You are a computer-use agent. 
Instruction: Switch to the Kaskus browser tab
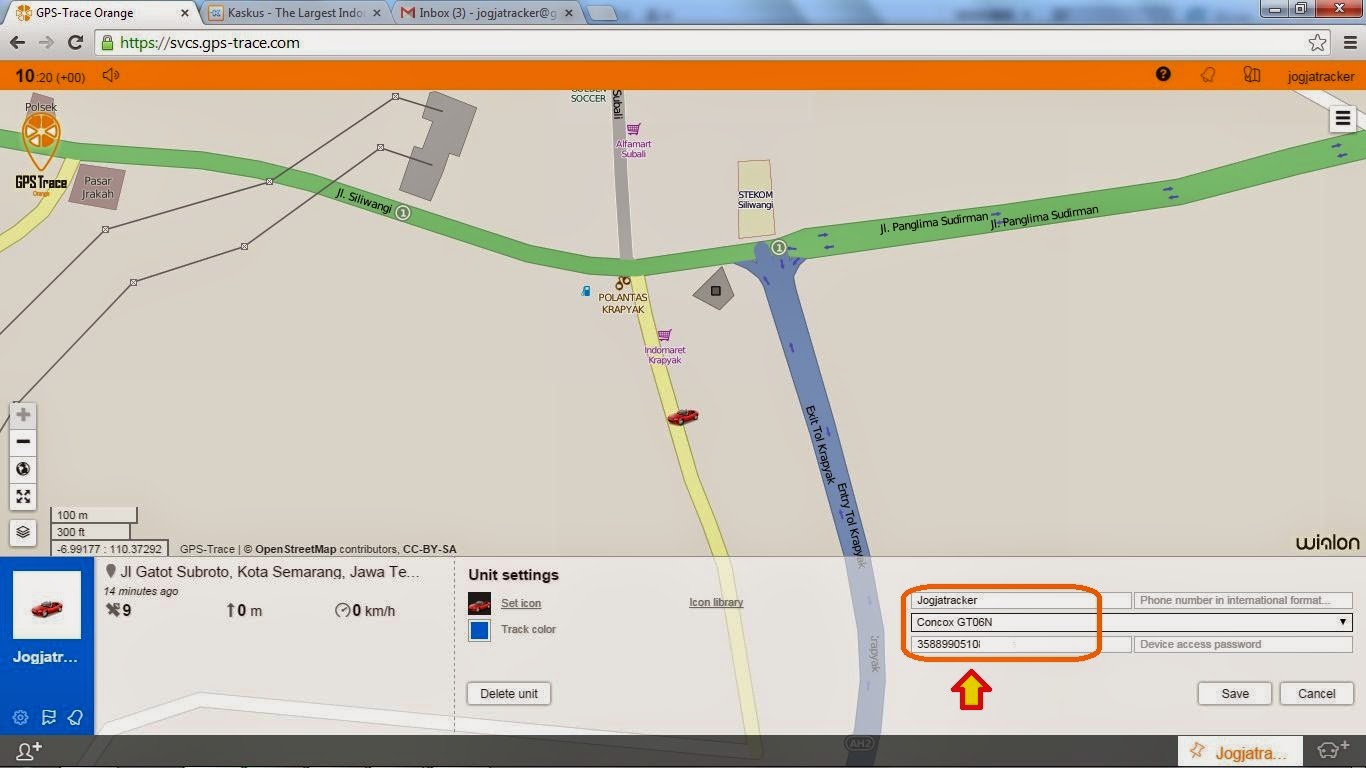point(293,14)
